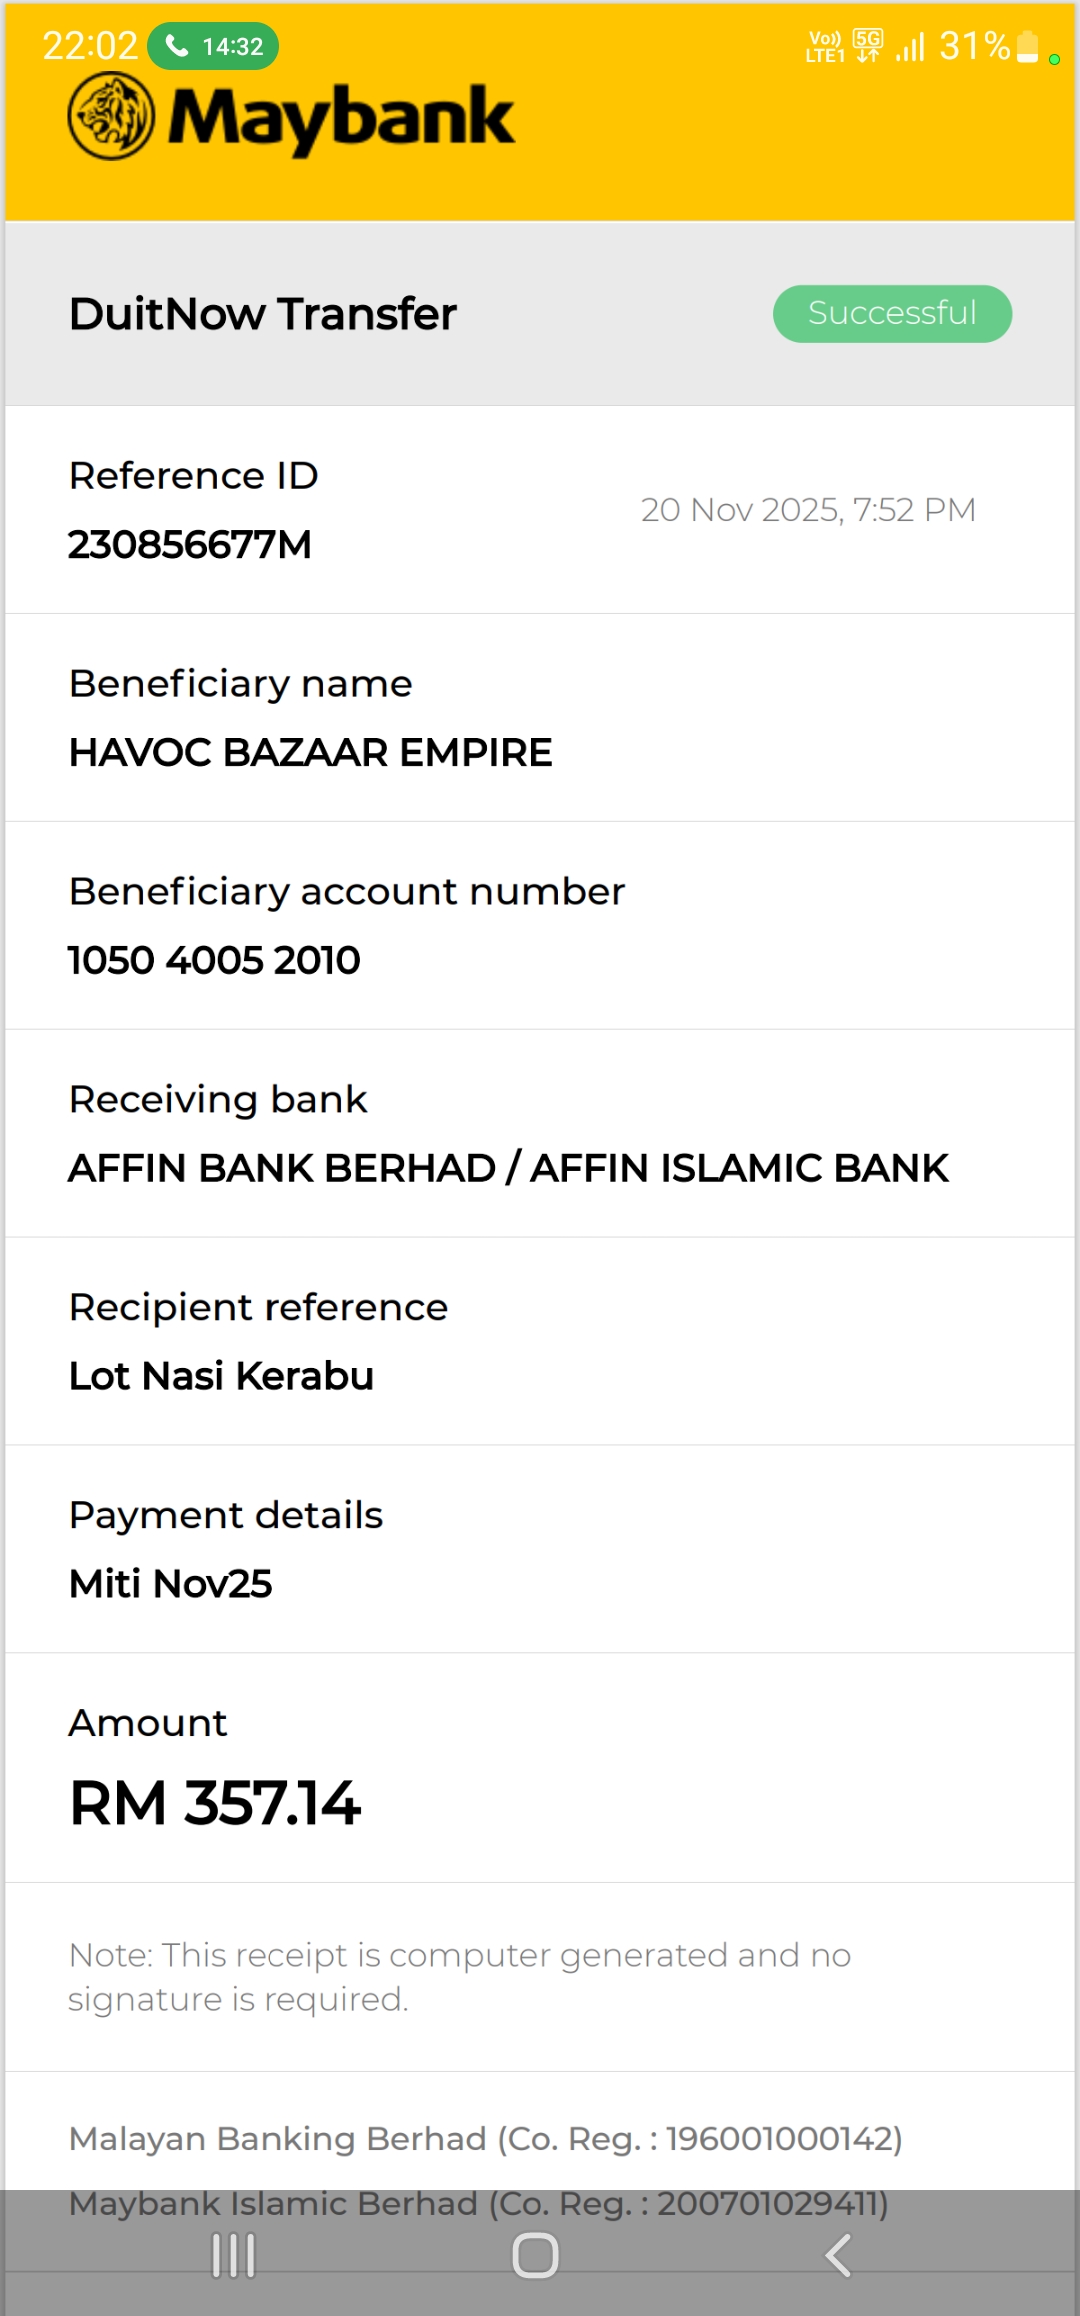Tap the transaction date 20 Nov 2025

[808, 510]
